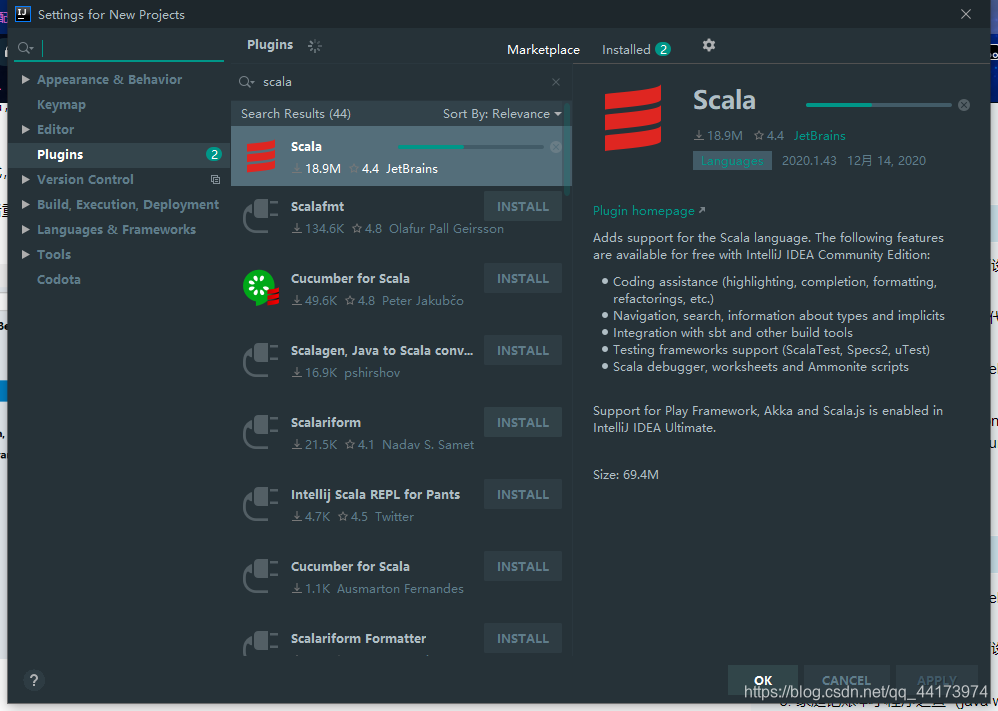The height and width of the screenshot is (711, 998).
Task: Expand the Tools settings node
Action: [25, 254]
